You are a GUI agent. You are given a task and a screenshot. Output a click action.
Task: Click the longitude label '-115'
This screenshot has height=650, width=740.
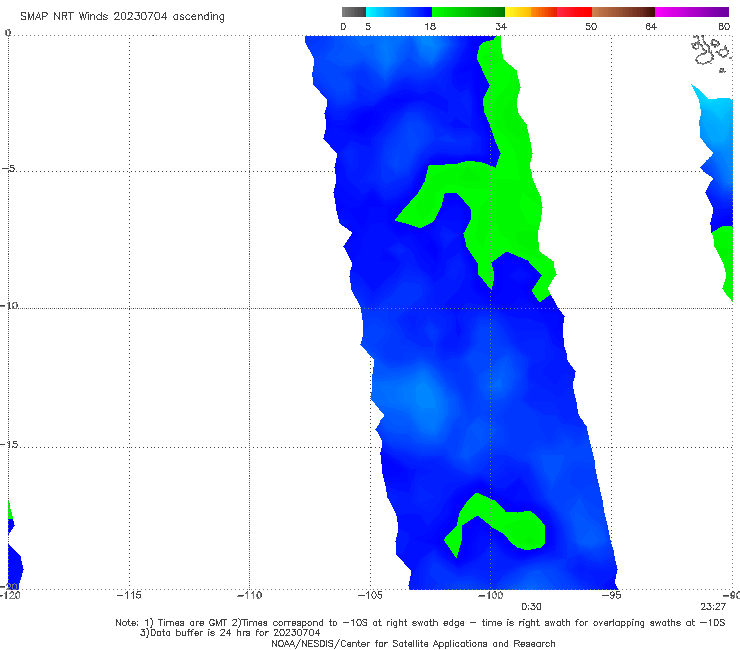(x=129, y=595)
